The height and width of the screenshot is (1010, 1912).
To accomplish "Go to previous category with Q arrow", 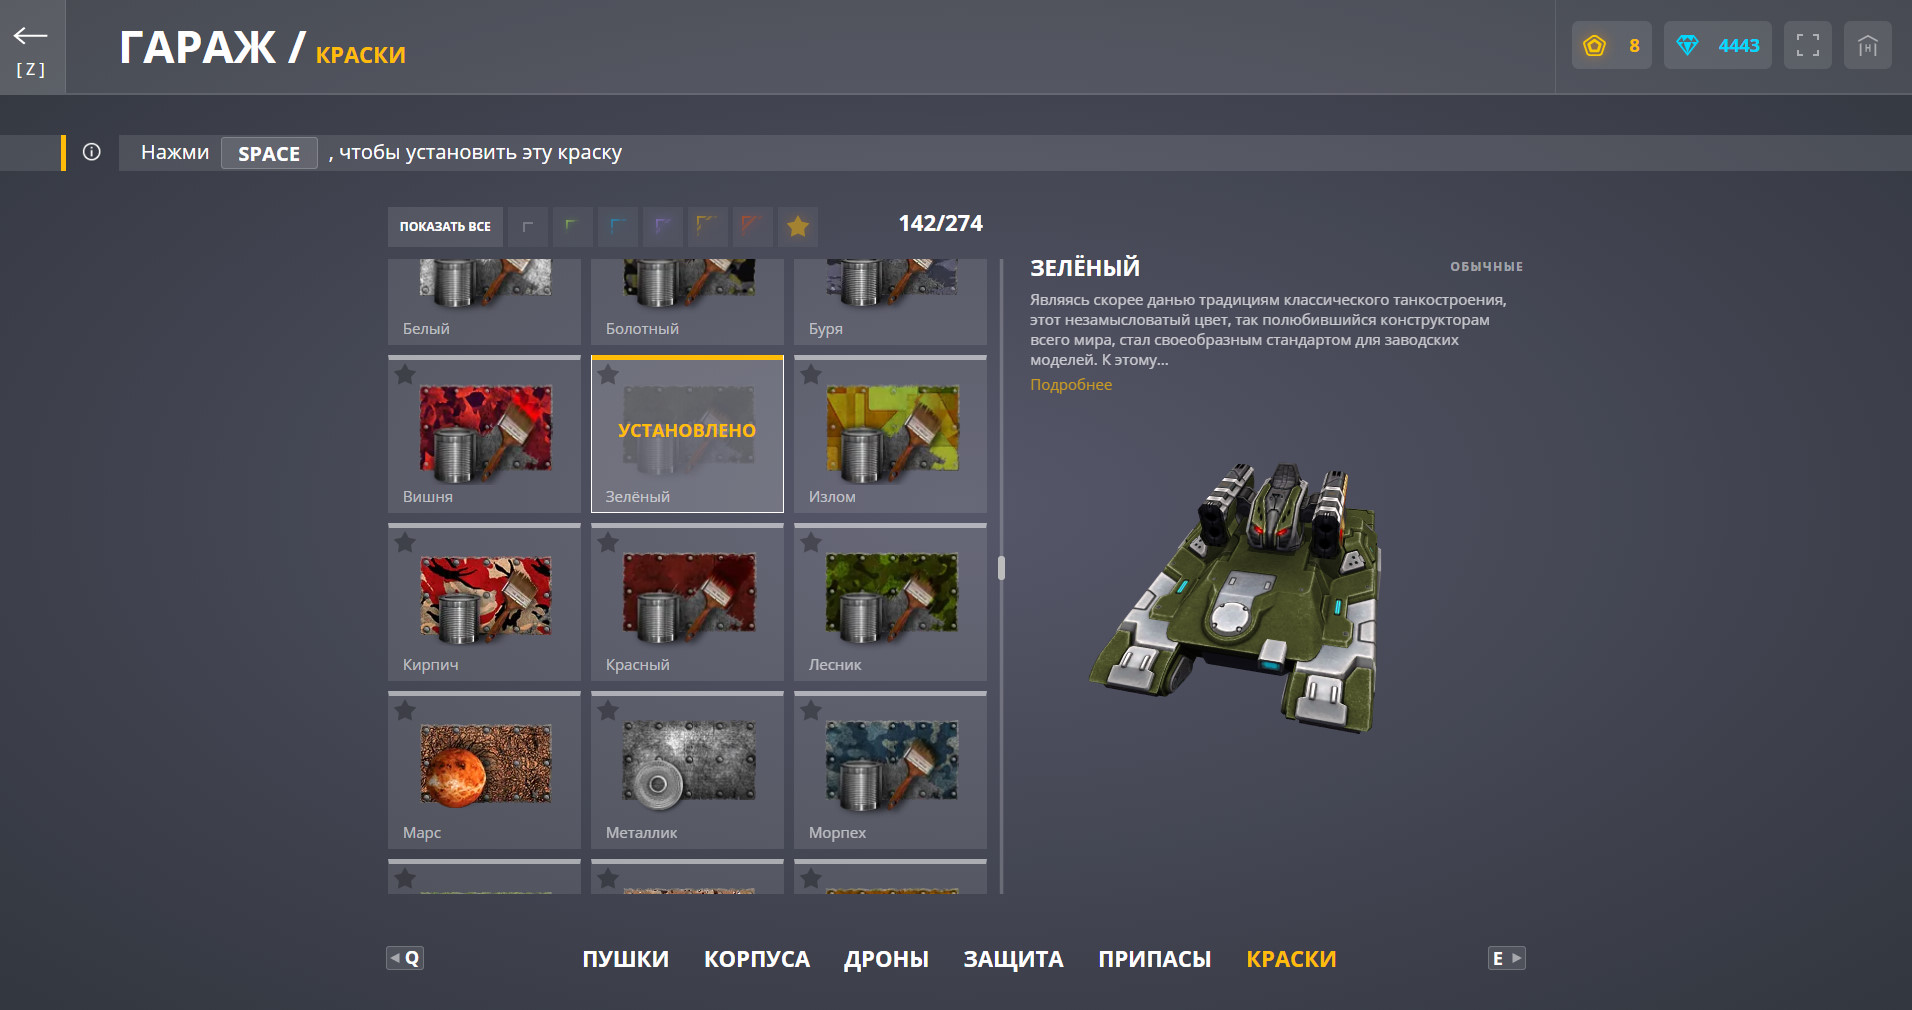I will tap(405, 958).
